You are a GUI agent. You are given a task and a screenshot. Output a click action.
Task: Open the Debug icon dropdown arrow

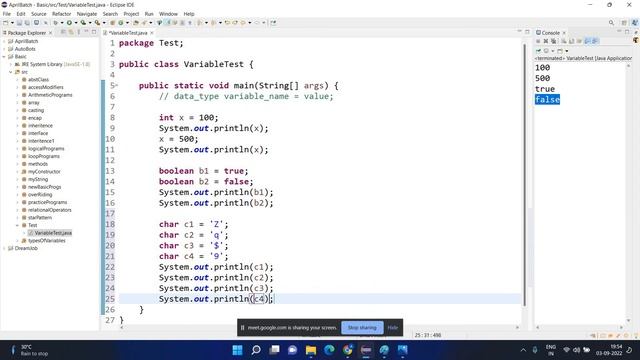[62, 23]
